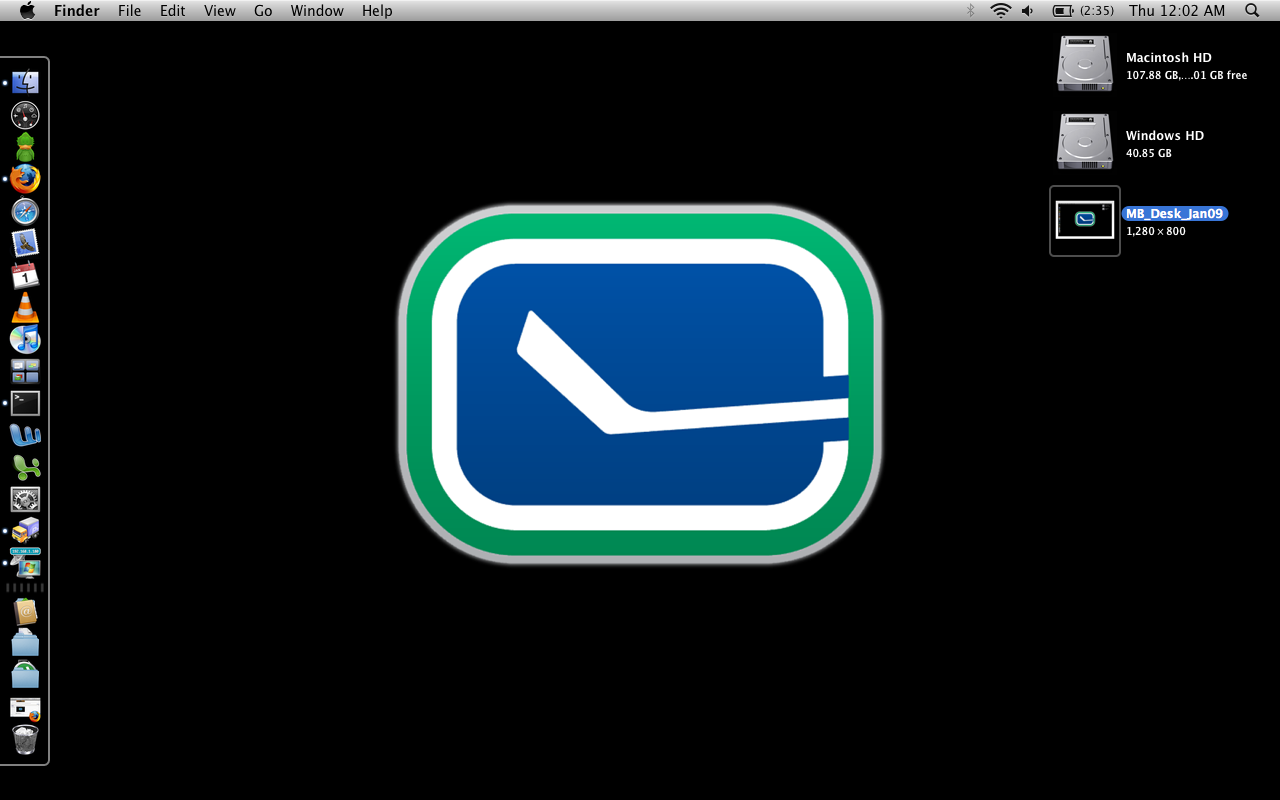Open the Finder application menu
The width and height of the screenshot is (1280, 800).
[x=77, y=10]
